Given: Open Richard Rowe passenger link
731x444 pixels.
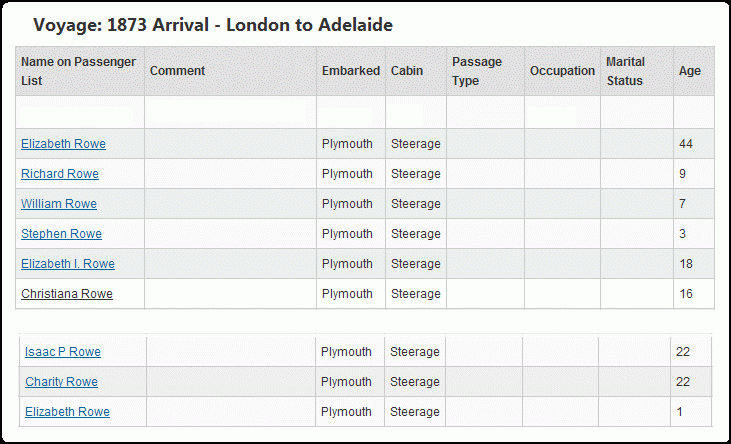Looking at the screenshot, I should click(x=60, y=173).
